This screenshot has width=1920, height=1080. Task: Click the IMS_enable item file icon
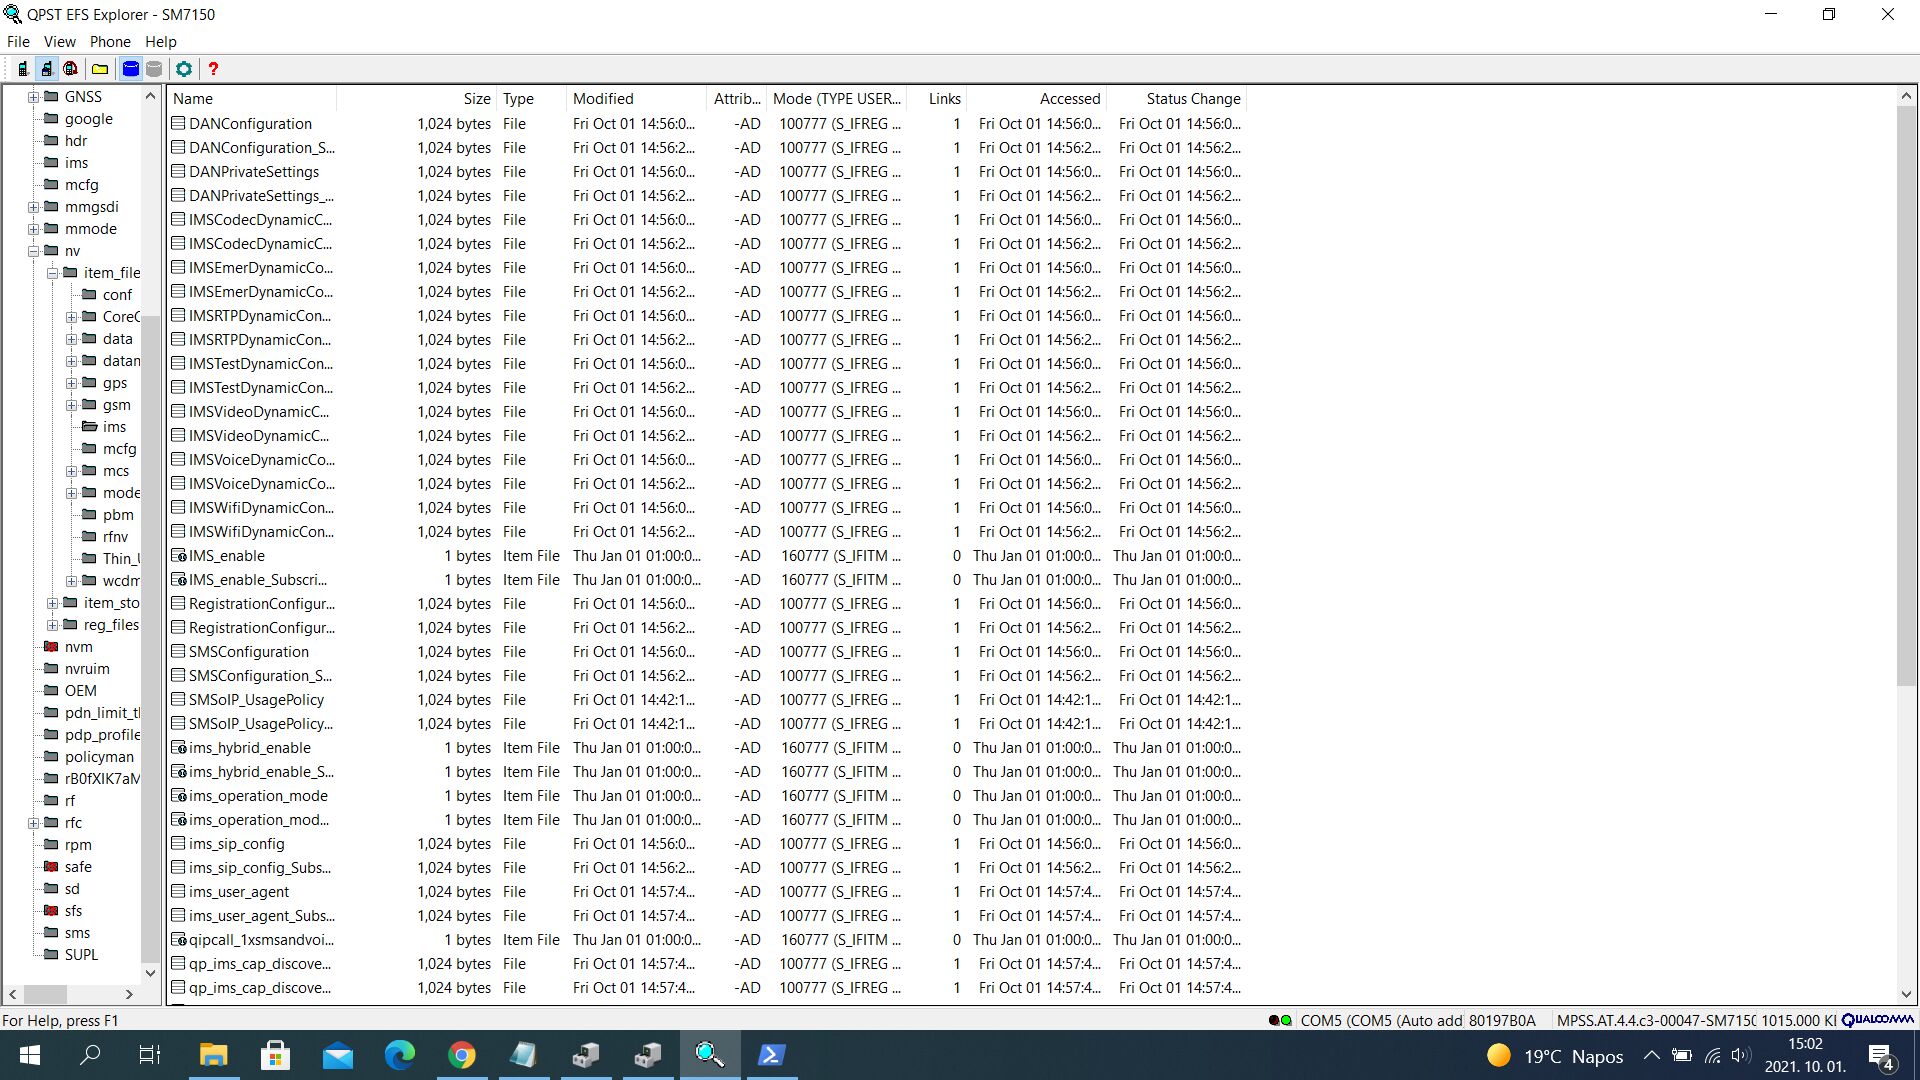(x=179, y=556)
